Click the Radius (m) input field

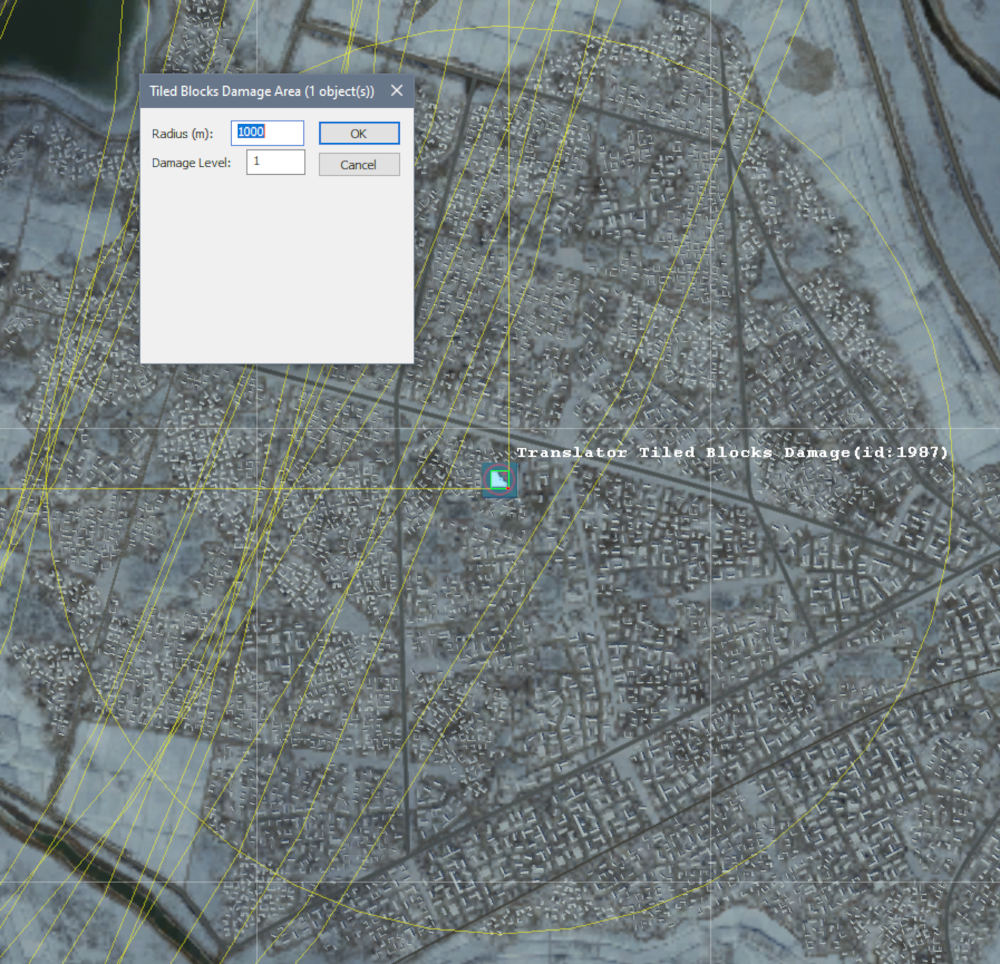tap(267, 133)
